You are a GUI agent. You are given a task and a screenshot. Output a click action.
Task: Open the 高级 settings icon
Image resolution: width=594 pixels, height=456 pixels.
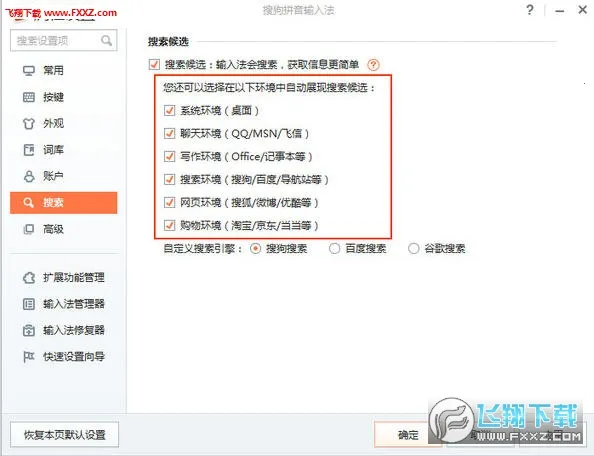pos(29,229)
